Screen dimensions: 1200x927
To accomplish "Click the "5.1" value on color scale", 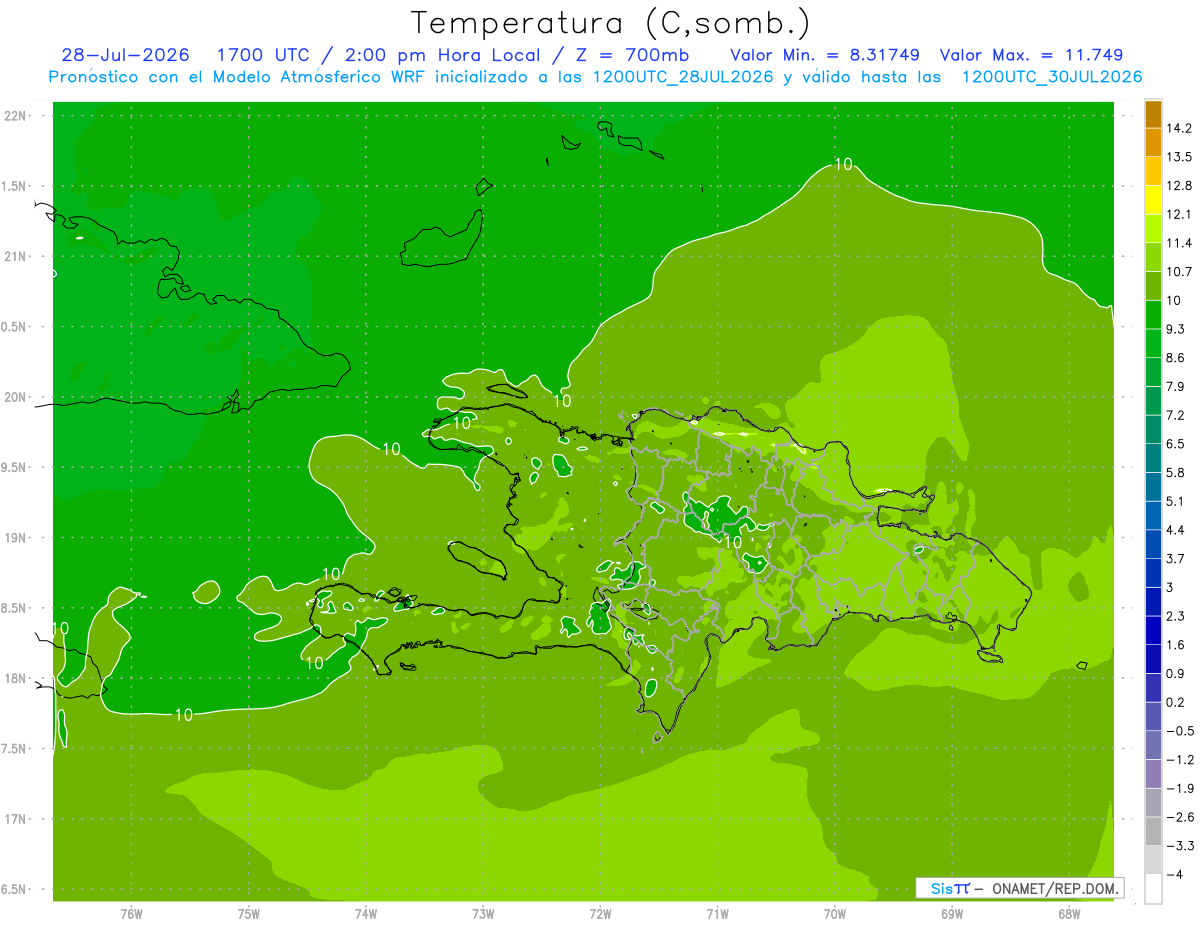I will tap(1176, 501).
